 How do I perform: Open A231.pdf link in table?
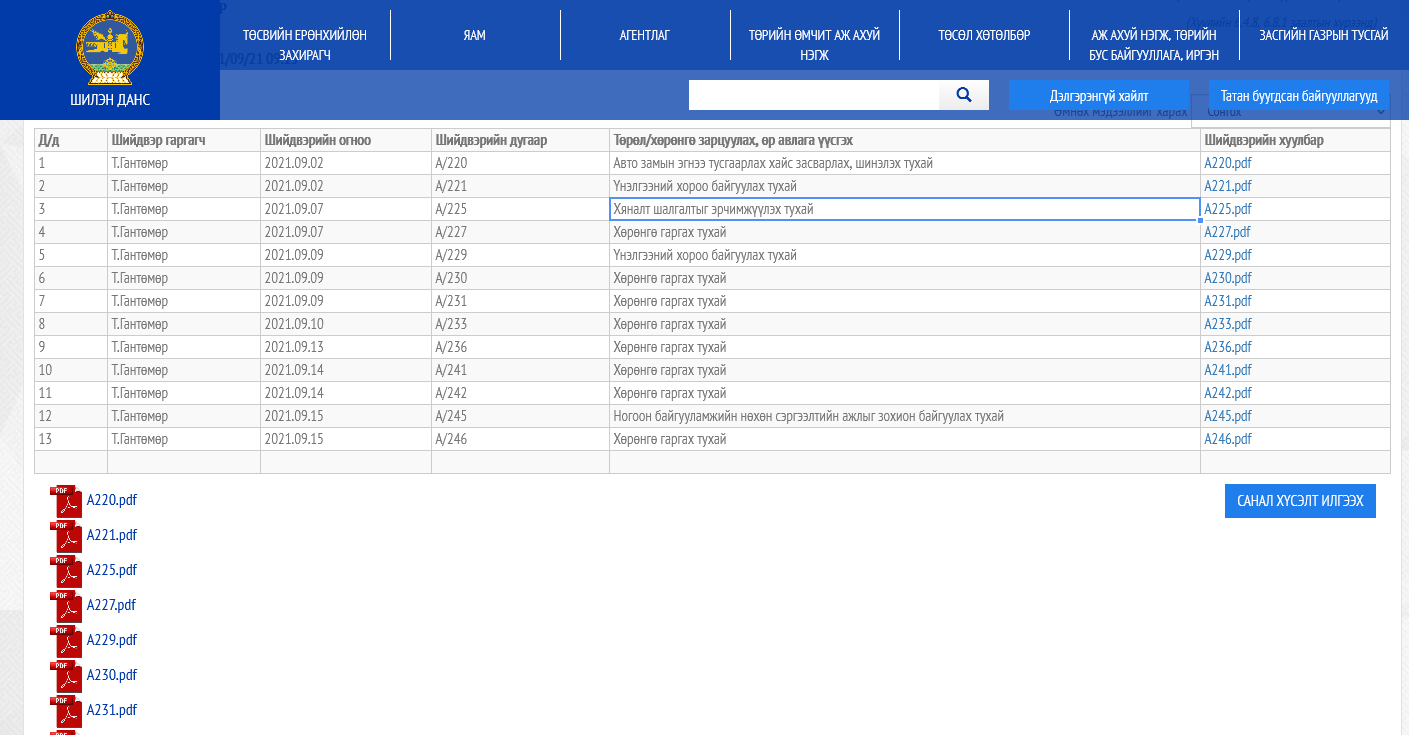(x=1228, y=301)
